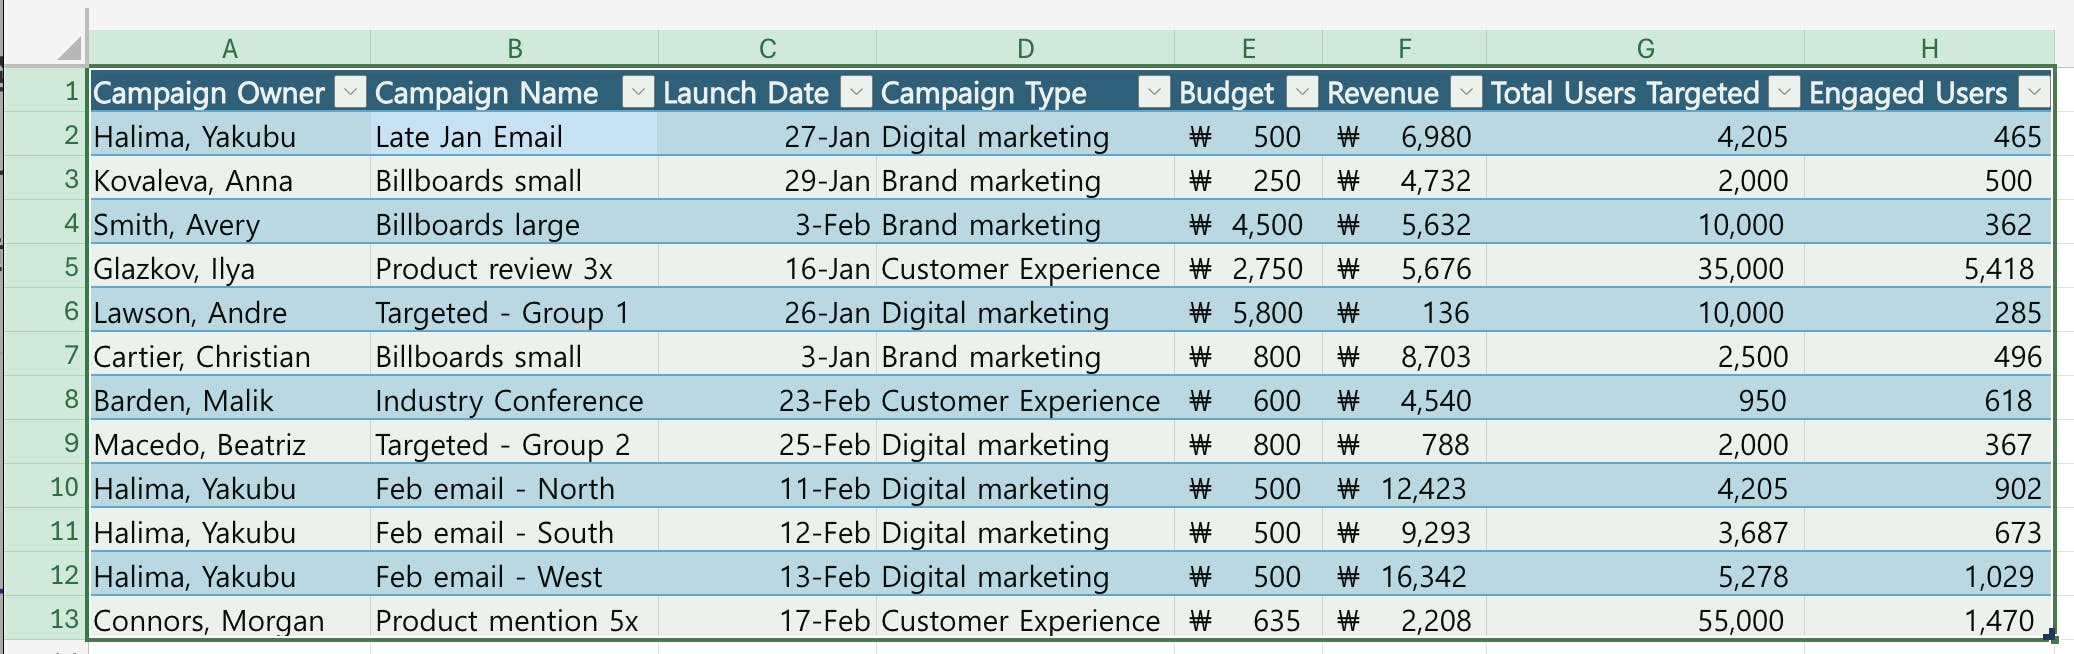
Task: Click the "Late Jan Email" cell
Action: pyautogui.click(x=514, y=137)
